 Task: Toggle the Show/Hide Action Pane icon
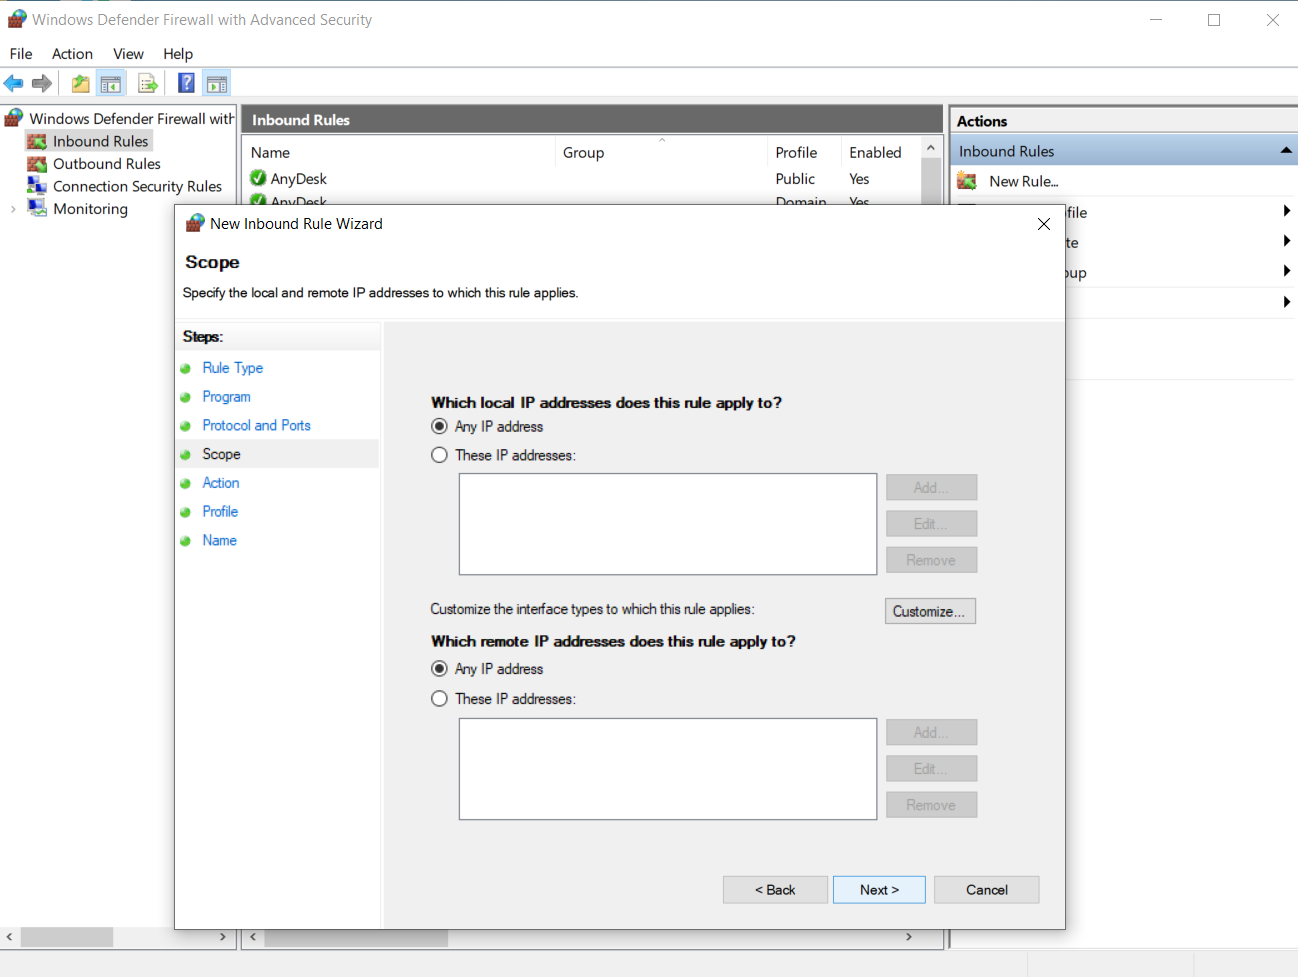click(x=217, y=82)
